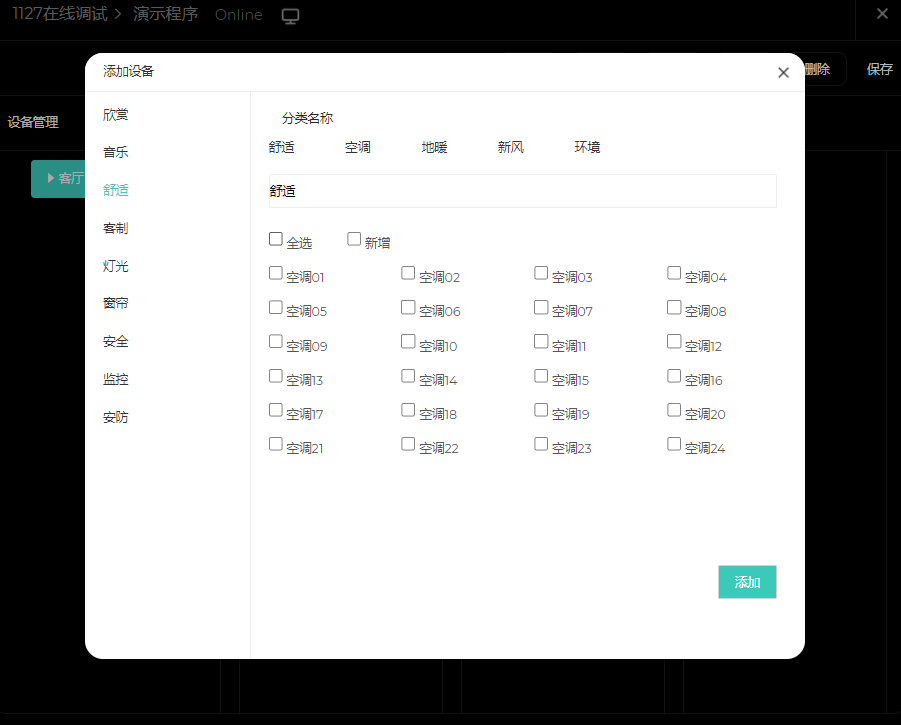The width and height of the screenshot is (901, 725).
Task: Enable the 空调10 checkbox
Action: coord(408,341)
